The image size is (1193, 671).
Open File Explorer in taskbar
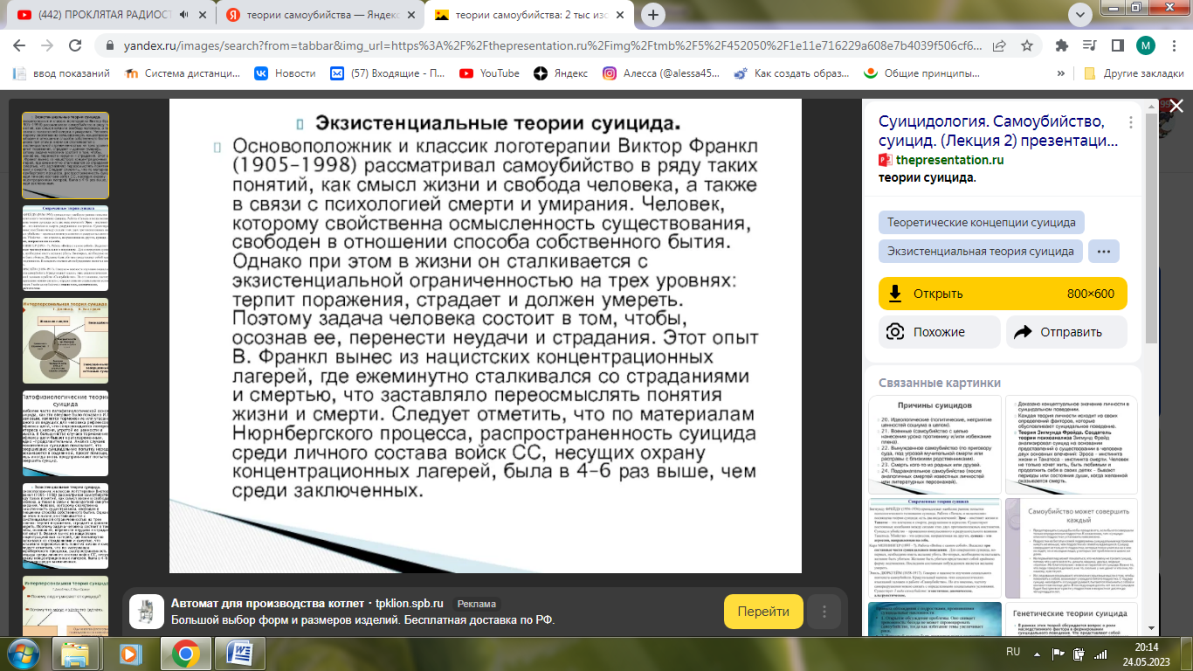[x=75, y=654]
